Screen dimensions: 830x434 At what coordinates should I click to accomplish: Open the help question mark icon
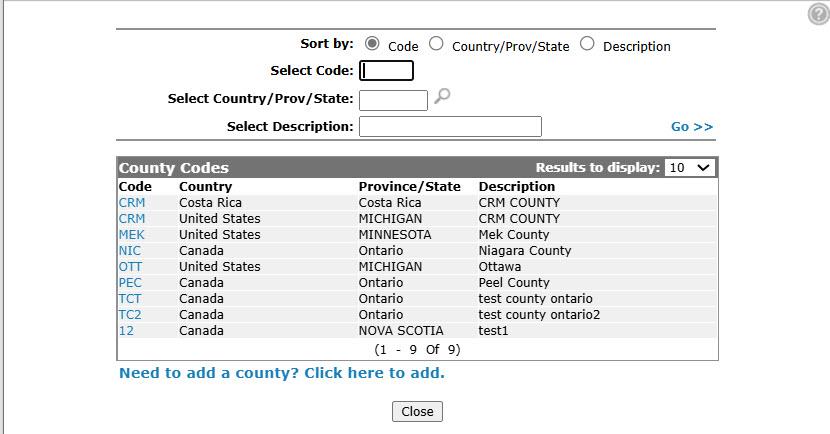tap(818, 14)
